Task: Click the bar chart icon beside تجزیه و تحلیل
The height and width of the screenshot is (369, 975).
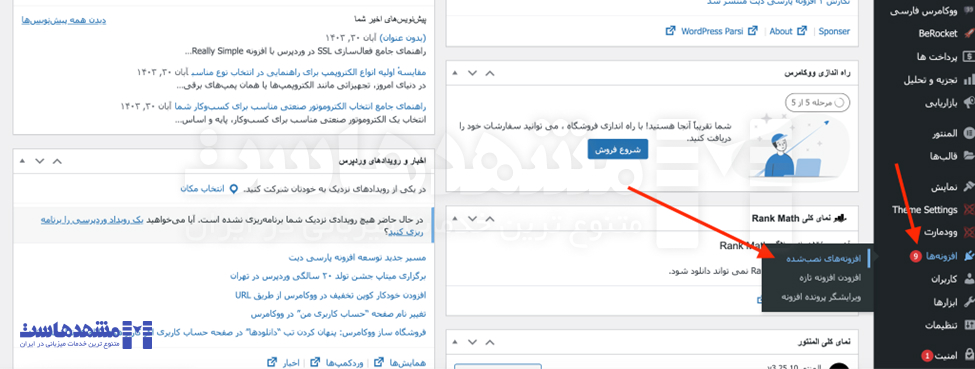Action: click(969, 80)
